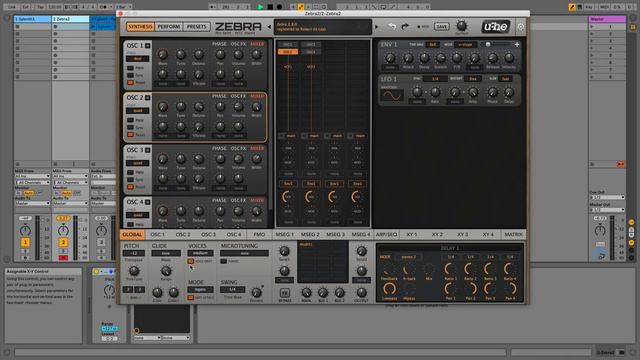Image resolution: width=640 pixels, height=360 pixels.
Task: Select the Synthesis tab
Action: (140, 27)
